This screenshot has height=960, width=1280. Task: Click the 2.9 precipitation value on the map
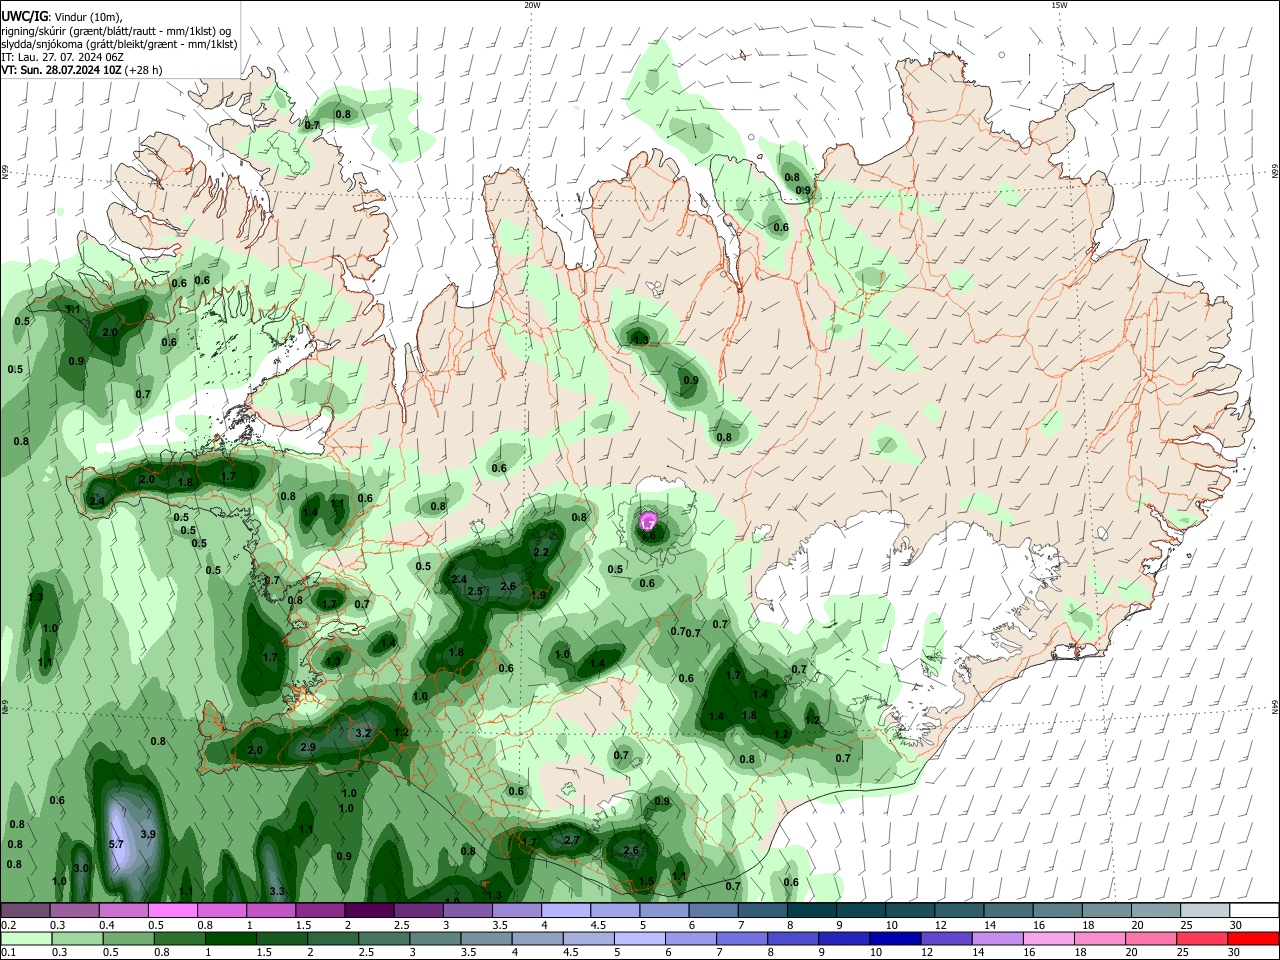(x=308, y=747)
